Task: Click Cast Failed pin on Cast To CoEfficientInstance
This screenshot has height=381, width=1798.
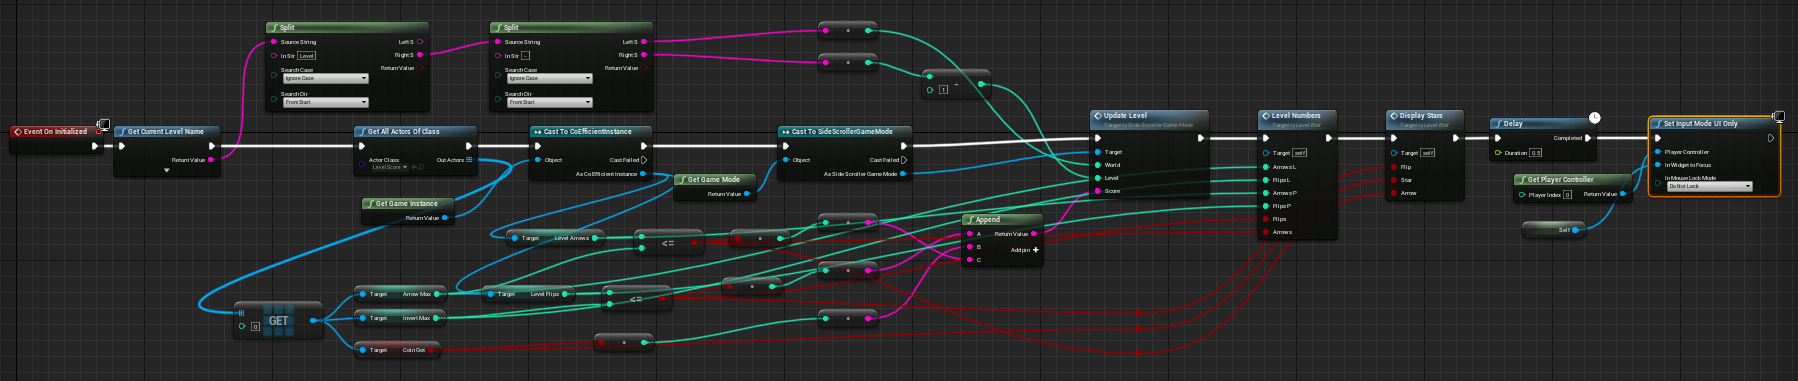Action: [644, 160]
